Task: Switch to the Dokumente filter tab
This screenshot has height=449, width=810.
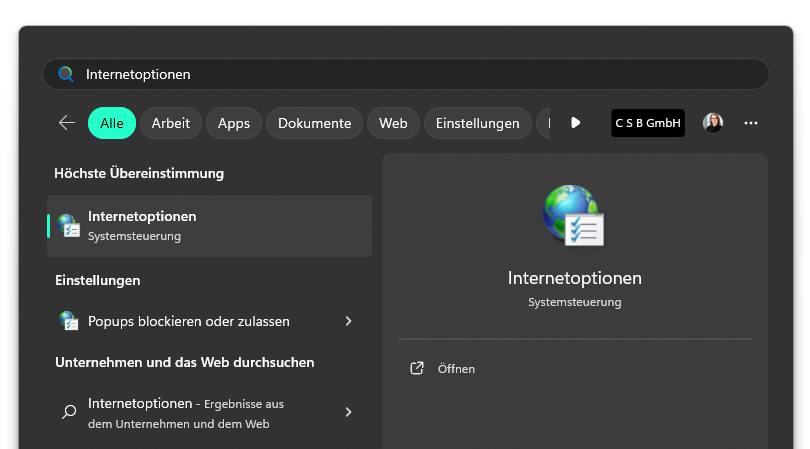Action: click(x=314, y=123)
